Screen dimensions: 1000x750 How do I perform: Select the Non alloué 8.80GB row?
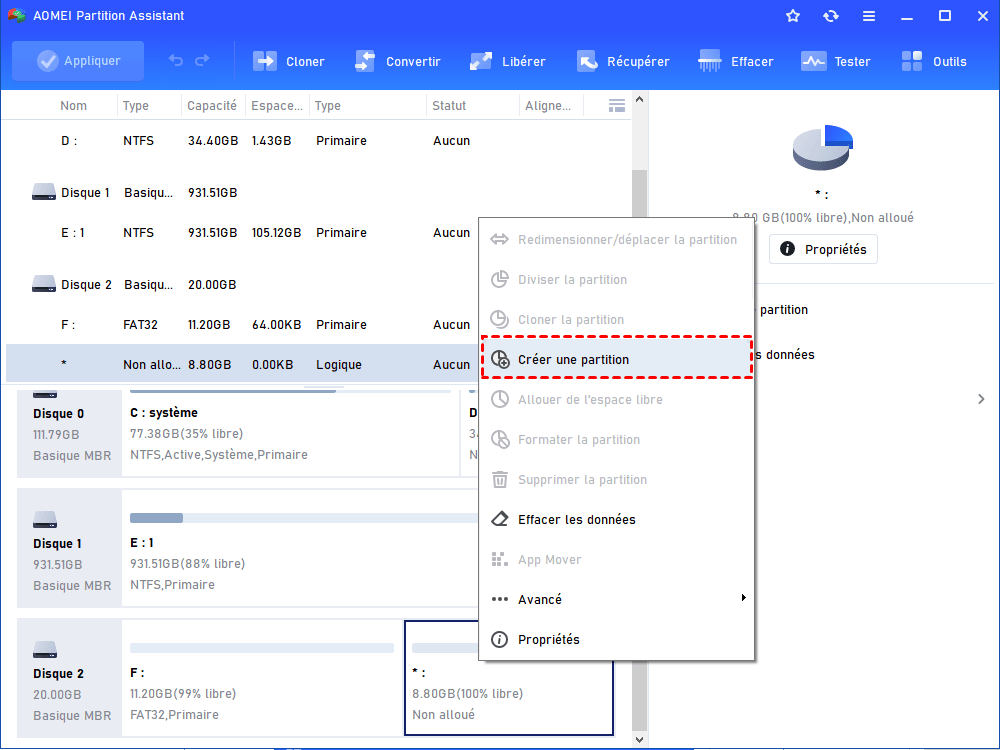coord(242,364)
